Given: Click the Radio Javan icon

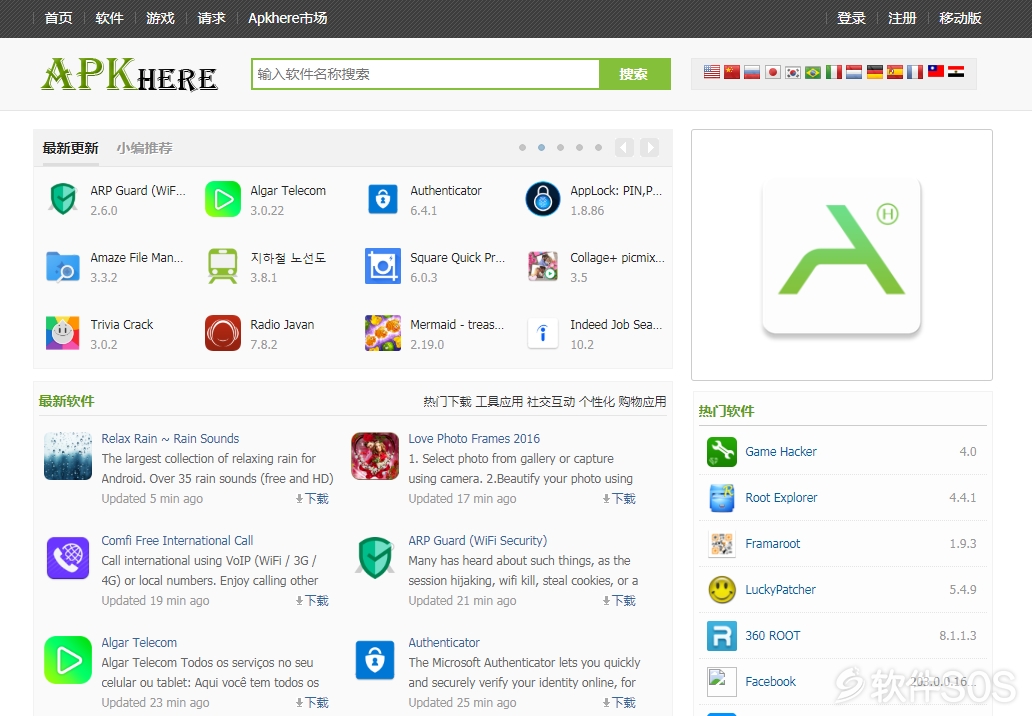Looking at the screenshot, I should coord(223,334).
